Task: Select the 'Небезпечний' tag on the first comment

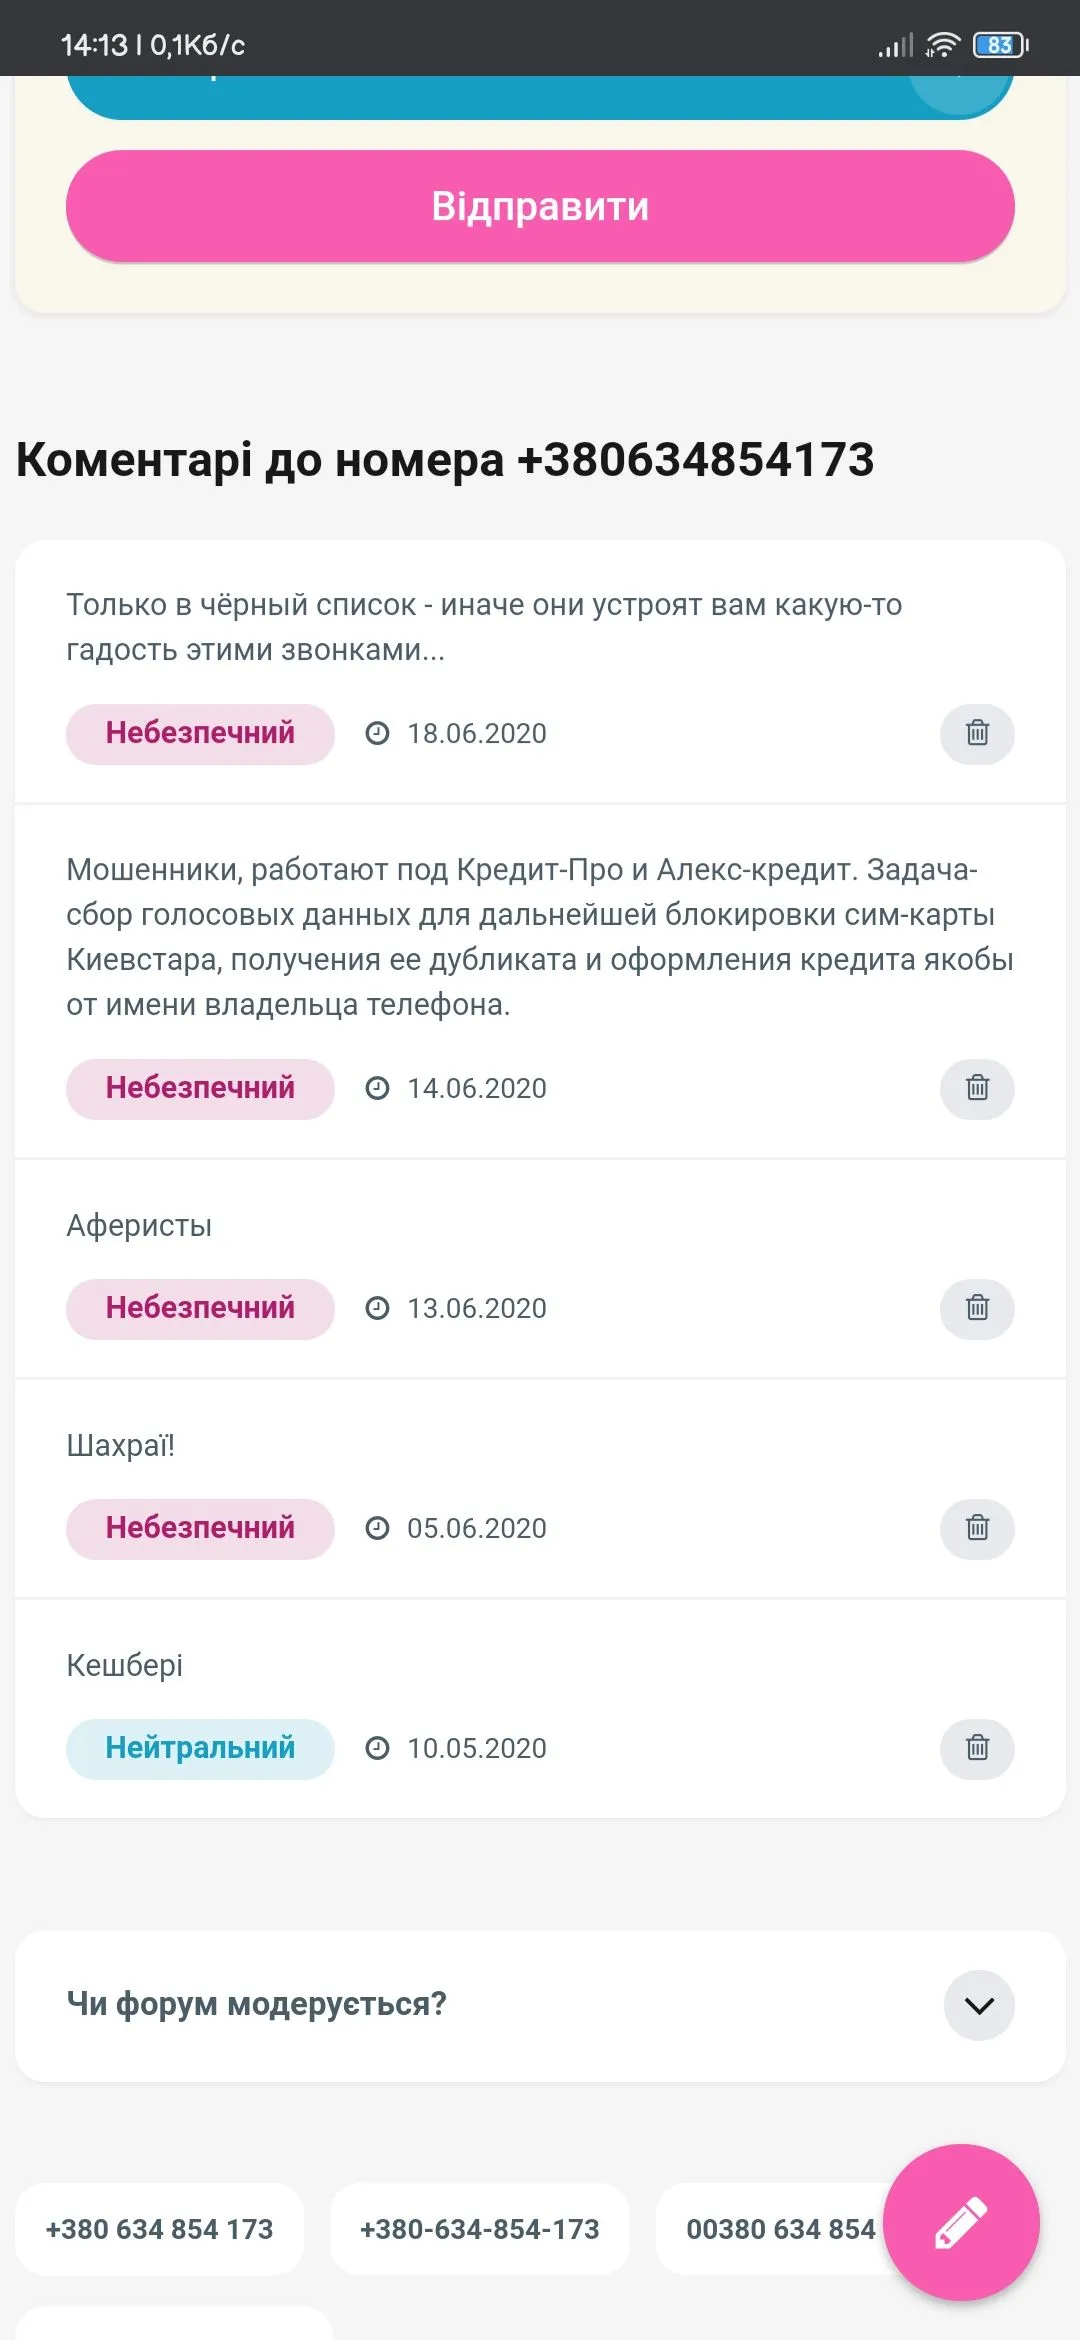Action: [199, 733]
